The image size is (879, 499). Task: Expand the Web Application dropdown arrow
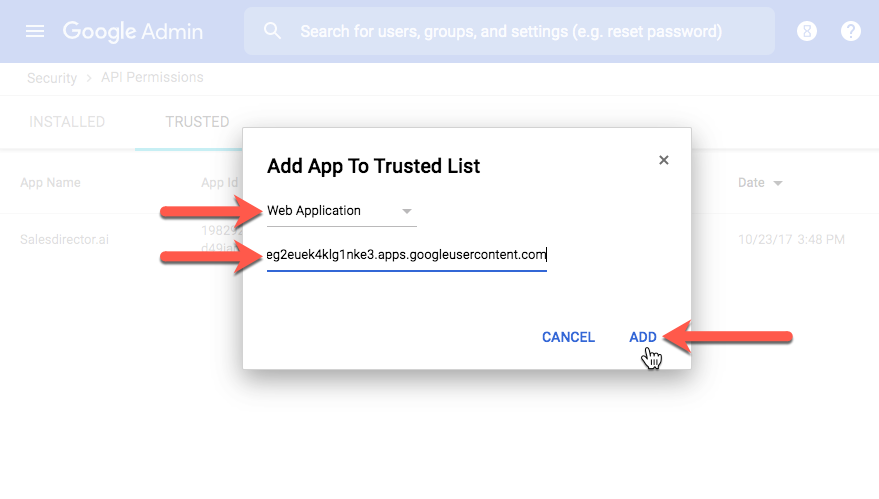click(x=407, y=211)
